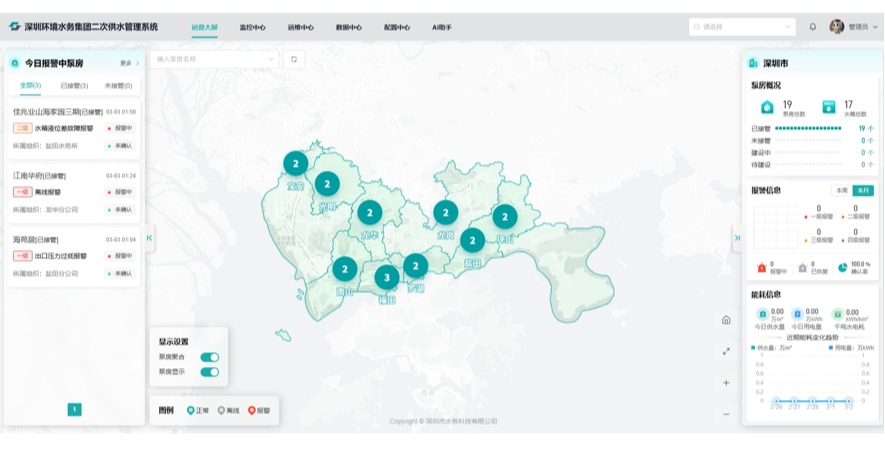Click the cluster marker on 福田 district
This screenshot has height=471, width=885.
386,277
